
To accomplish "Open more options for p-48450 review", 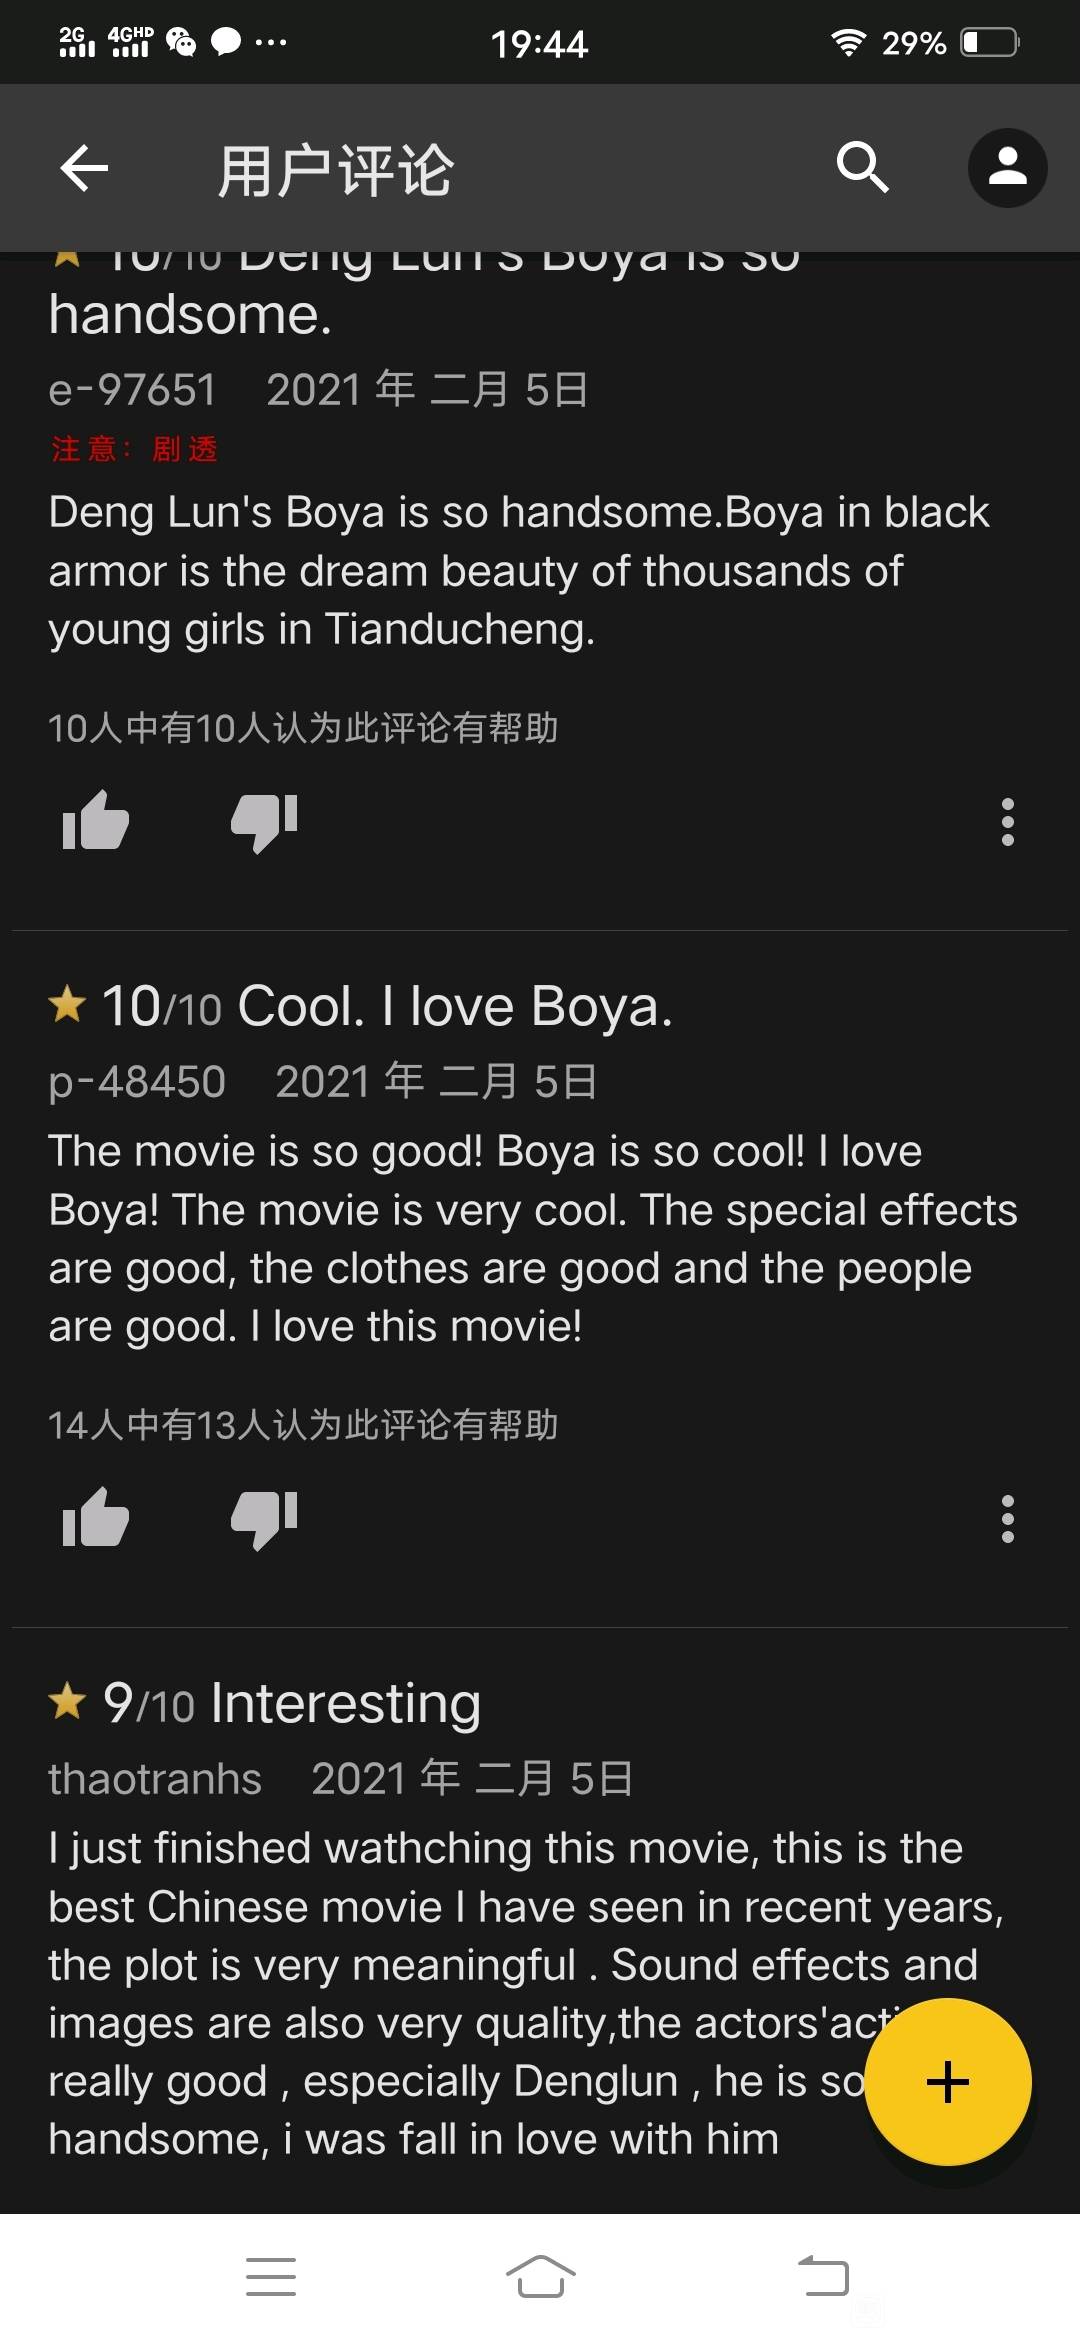I will point(1007,1519).
